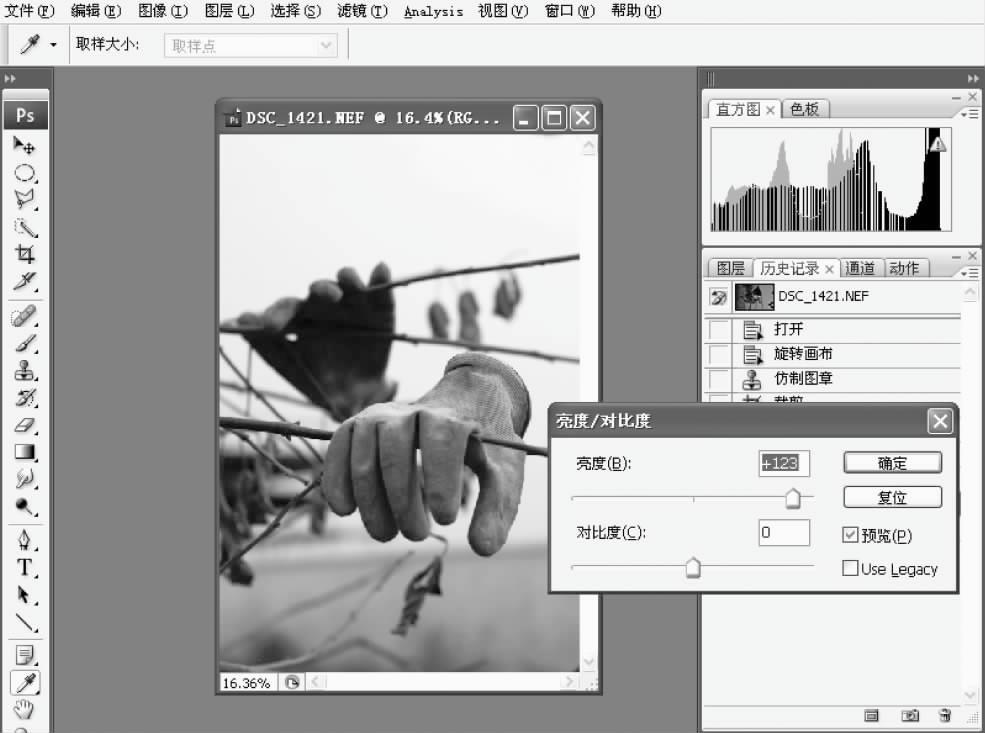Screen dimensions: 985x733
Task: Select the Type tool
Action: (x=24, y=567)
